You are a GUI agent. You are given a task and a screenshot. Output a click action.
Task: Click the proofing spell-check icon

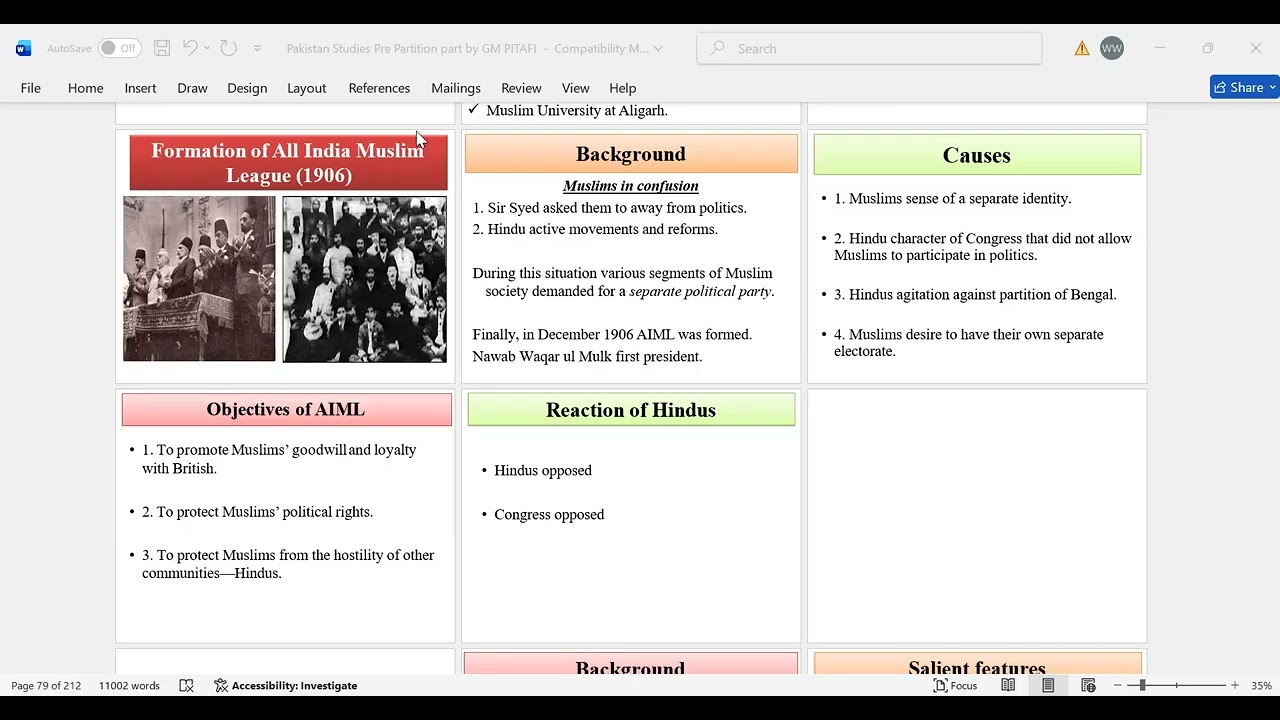186,685
